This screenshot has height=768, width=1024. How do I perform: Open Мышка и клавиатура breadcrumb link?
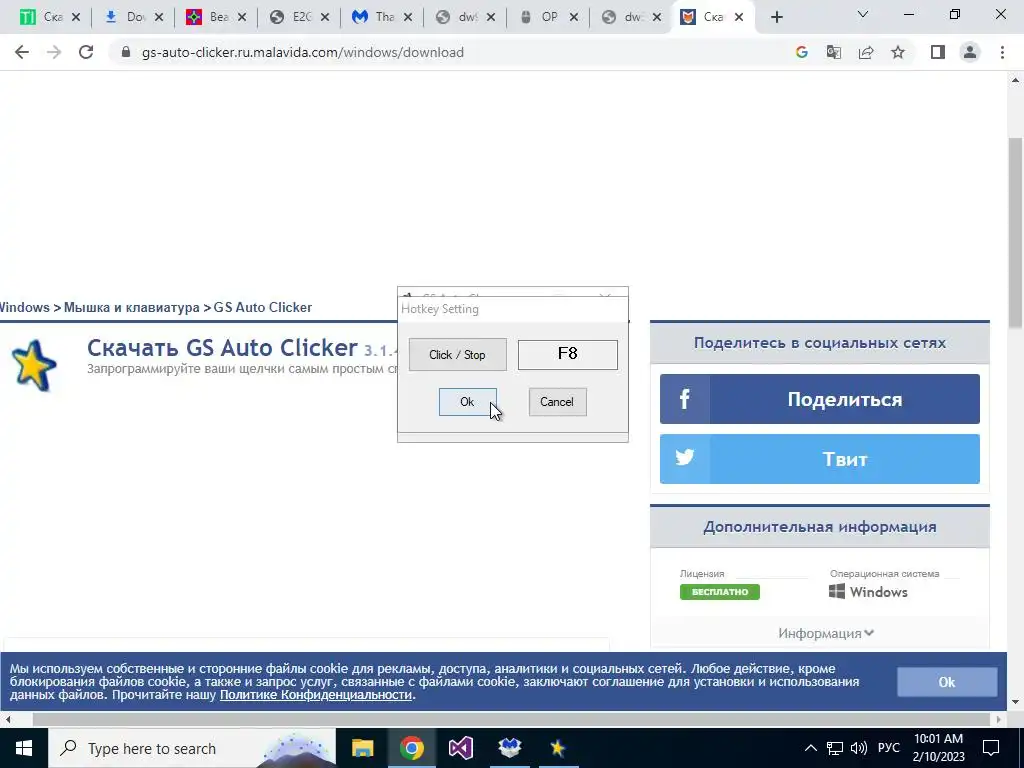click(x=131, y=308)
